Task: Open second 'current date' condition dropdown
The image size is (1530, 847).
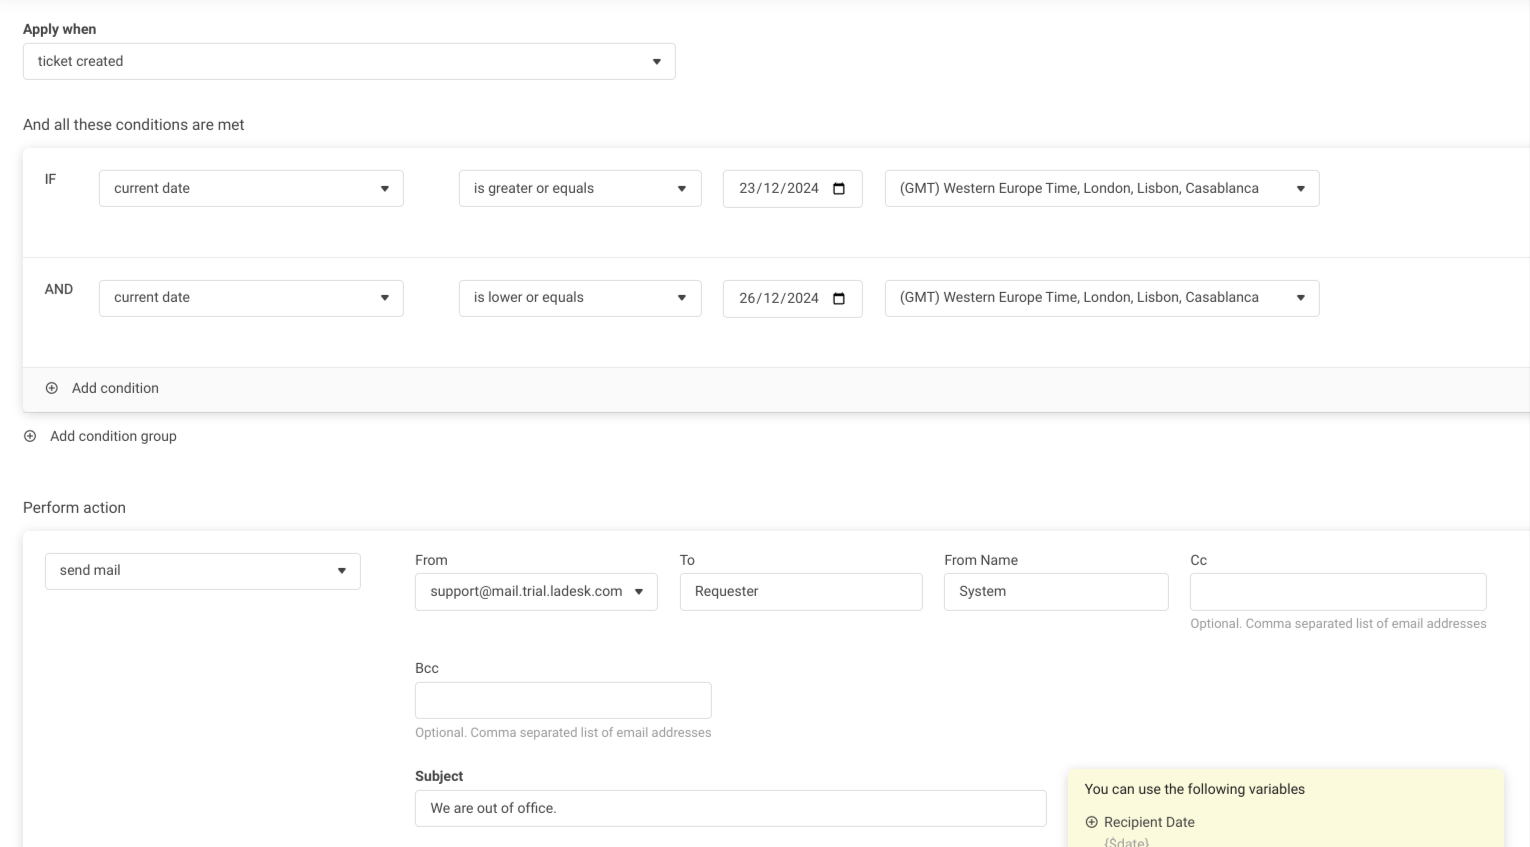Action: [x=251, y=298]
